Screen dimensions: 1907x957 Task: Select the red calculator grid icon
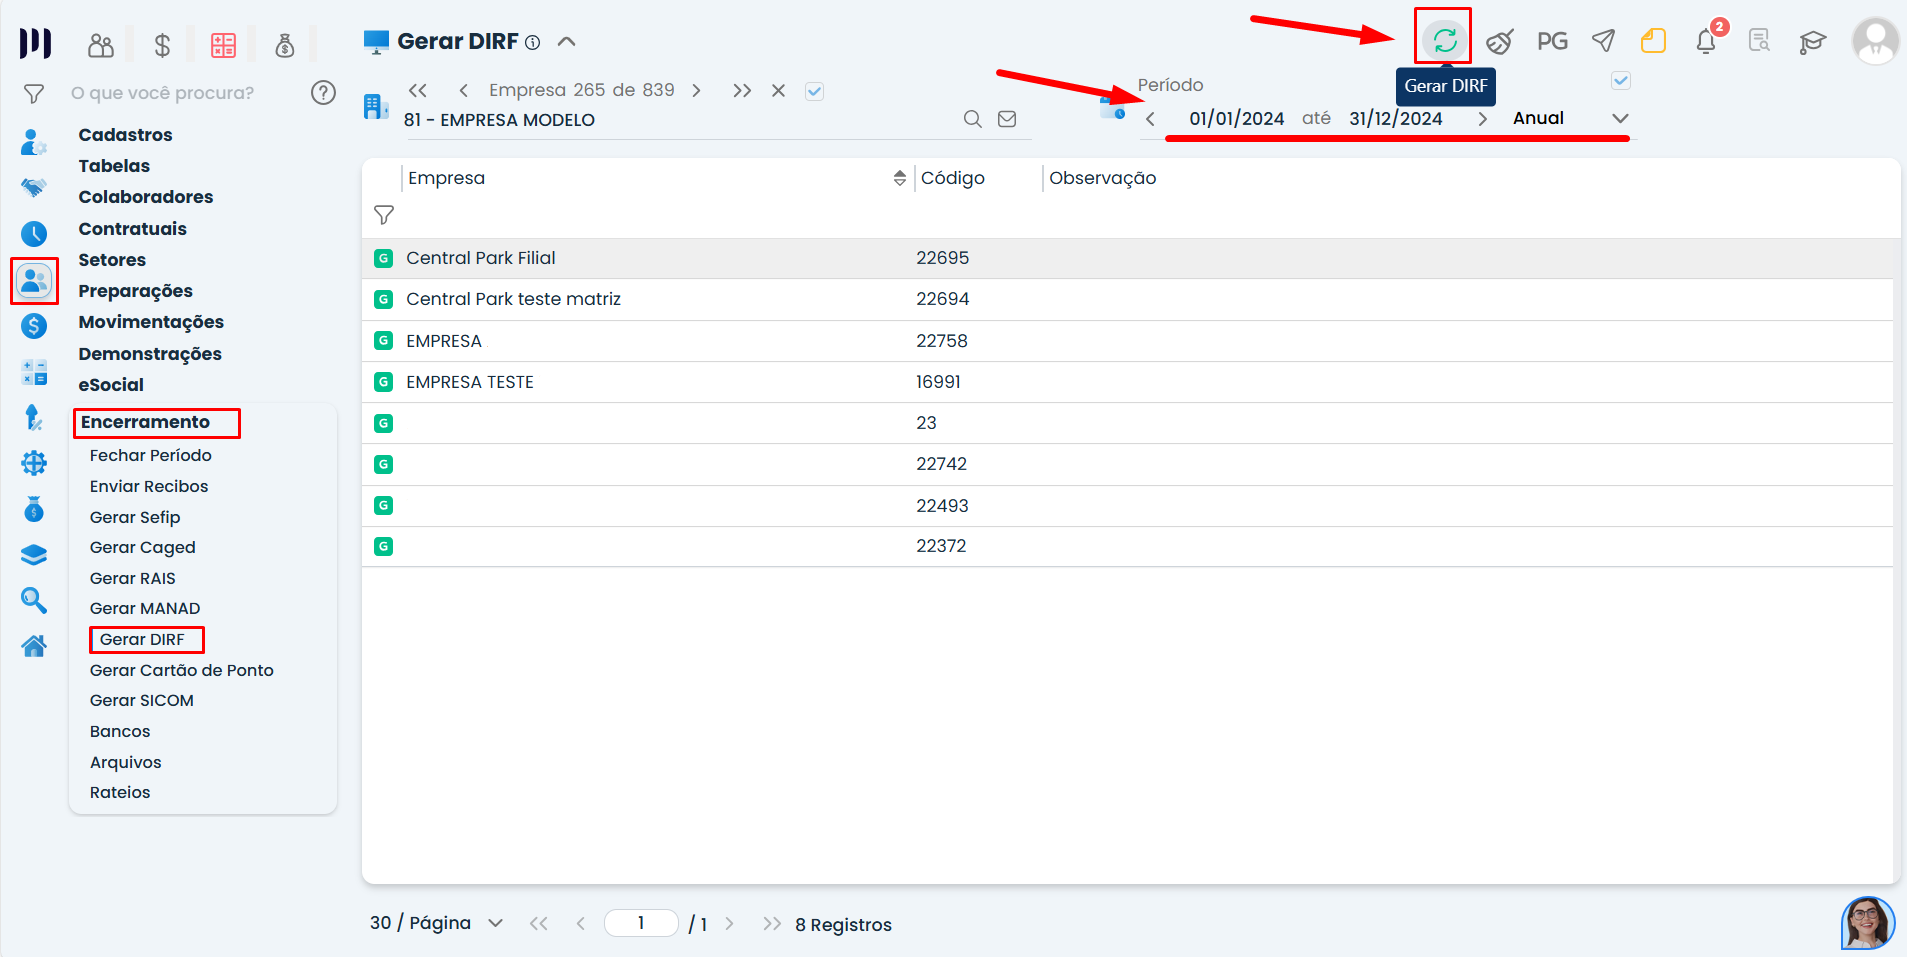click(x=223, y=45)
